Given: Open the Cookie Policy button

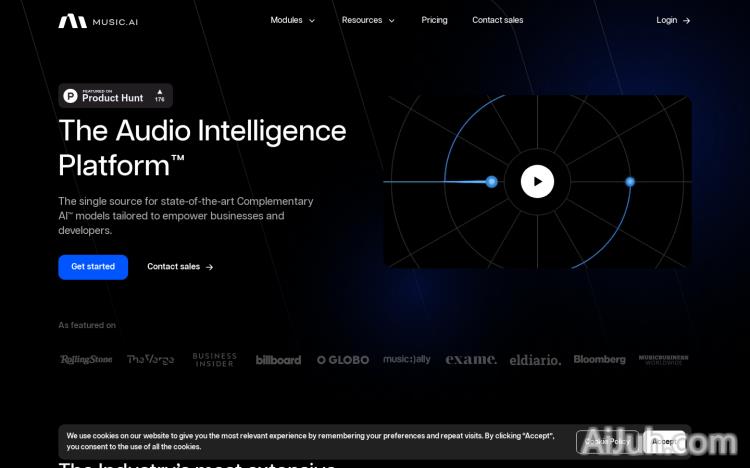Looking at the screenshot, I should (607, 442).
